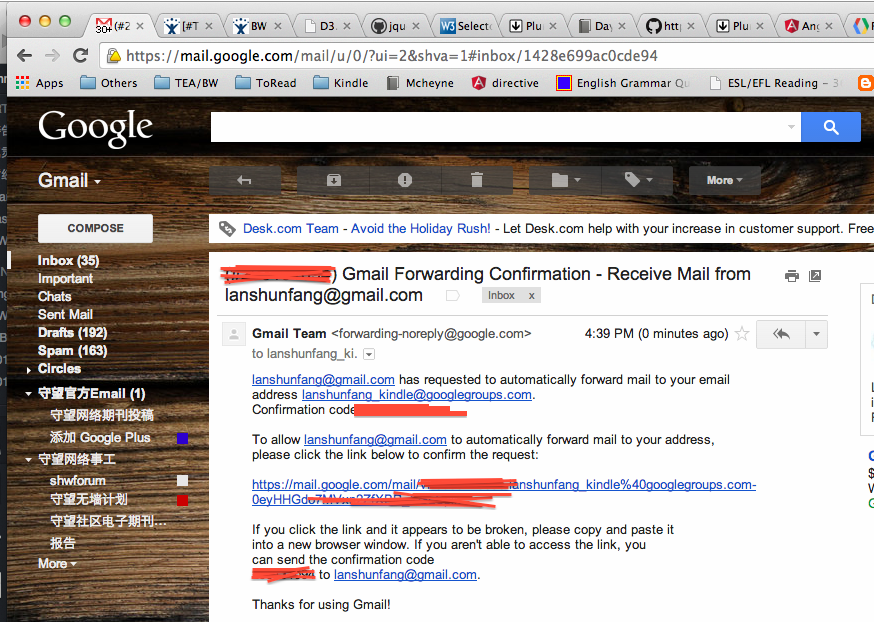Open the Kindle bookmarks folder

(341, 83)
